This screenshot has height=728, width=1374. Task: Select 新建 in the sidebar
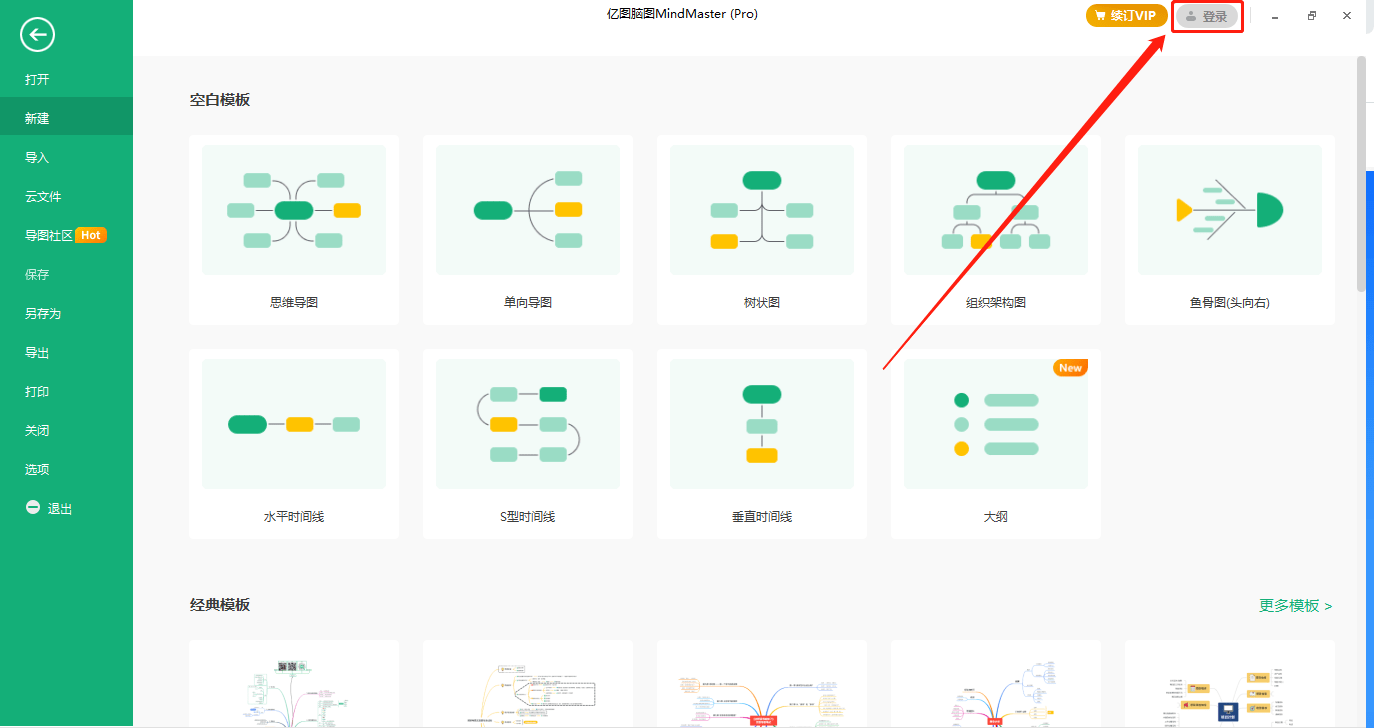tap(66, 118)
